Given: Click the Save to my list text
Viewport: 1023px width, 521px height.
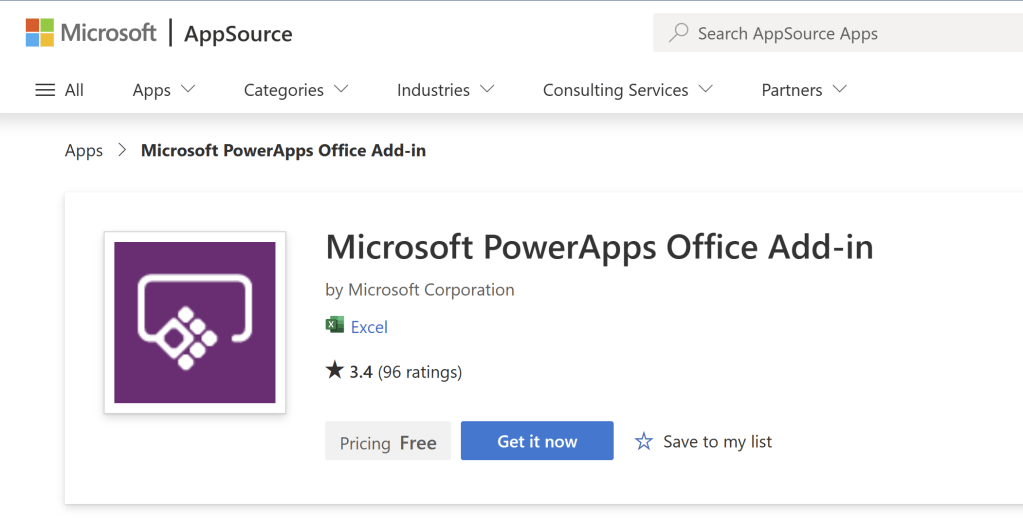Looking at the screenshot, I should pos(717,442).
